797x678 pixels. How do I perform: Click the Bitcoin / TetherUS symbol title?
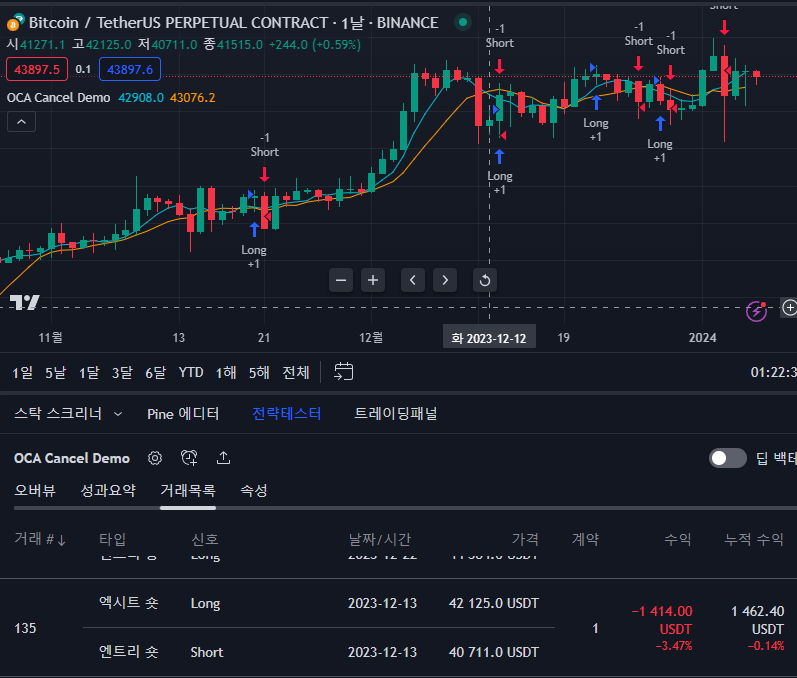233,22
